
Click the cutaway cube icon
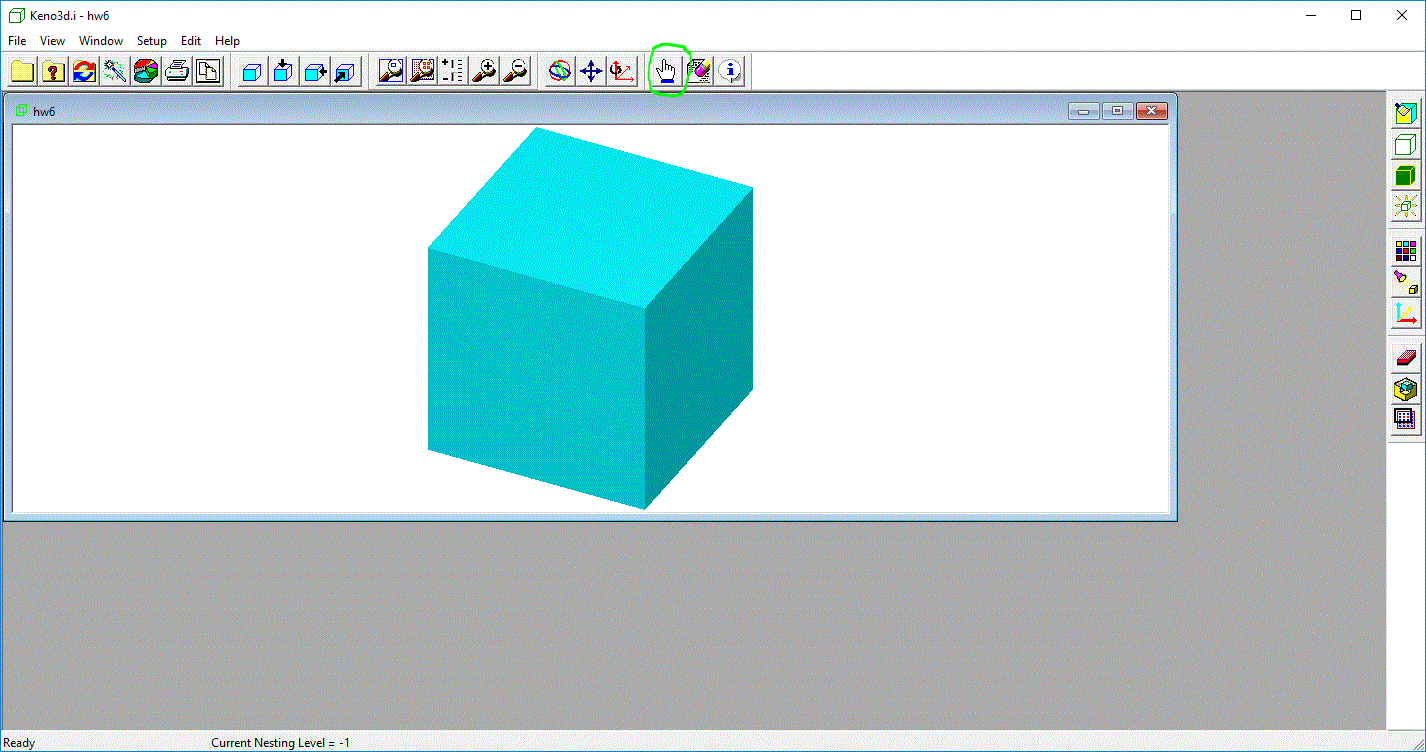pyautogui.click(x=1406, y=388)
